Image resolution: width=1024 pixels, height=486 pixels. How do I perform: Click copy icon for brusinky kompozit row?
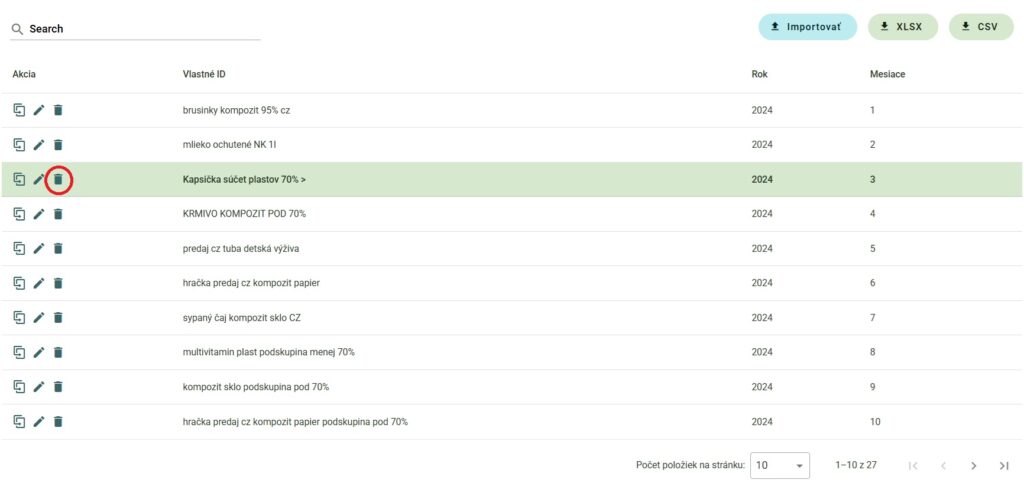19,110
